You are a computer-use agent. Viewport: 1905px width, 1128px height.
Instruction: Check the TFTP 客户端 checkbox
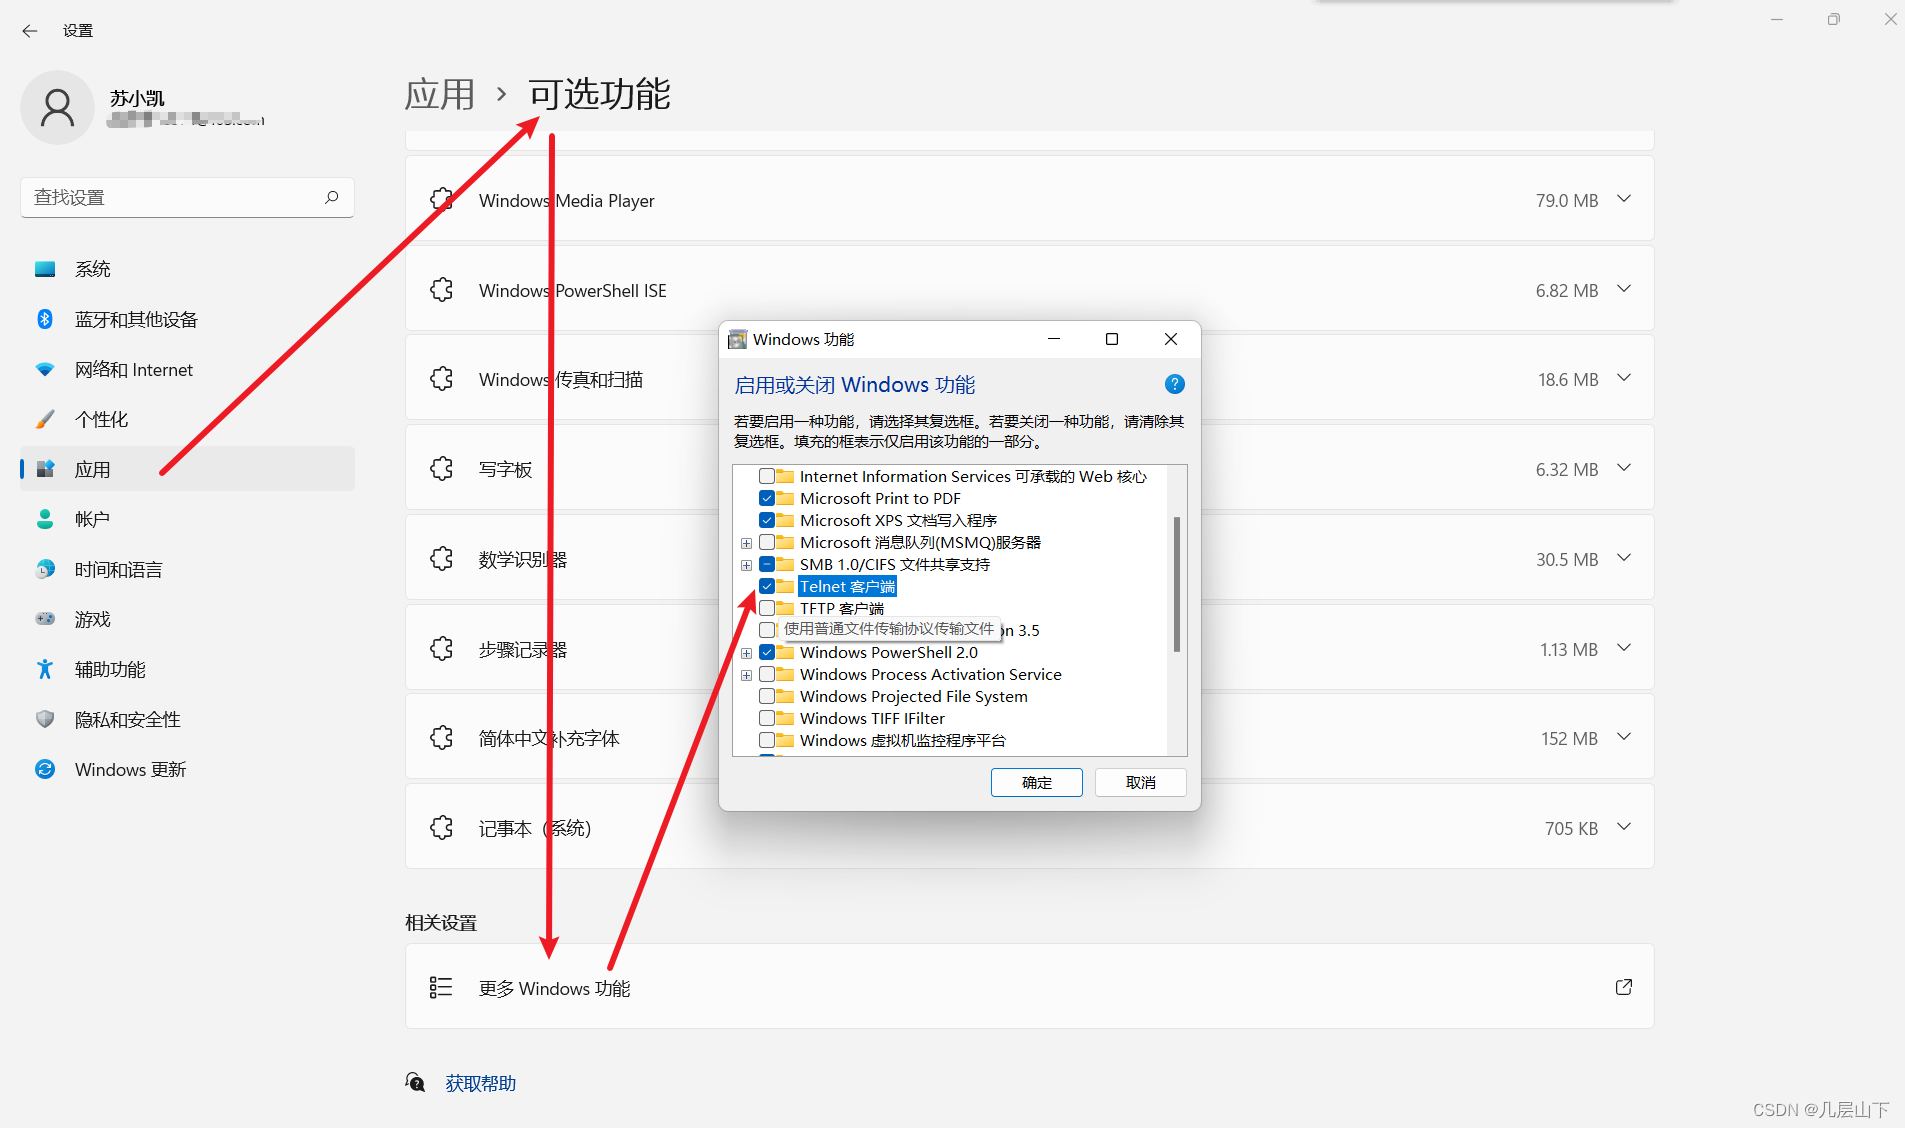[x=767, y=608]
